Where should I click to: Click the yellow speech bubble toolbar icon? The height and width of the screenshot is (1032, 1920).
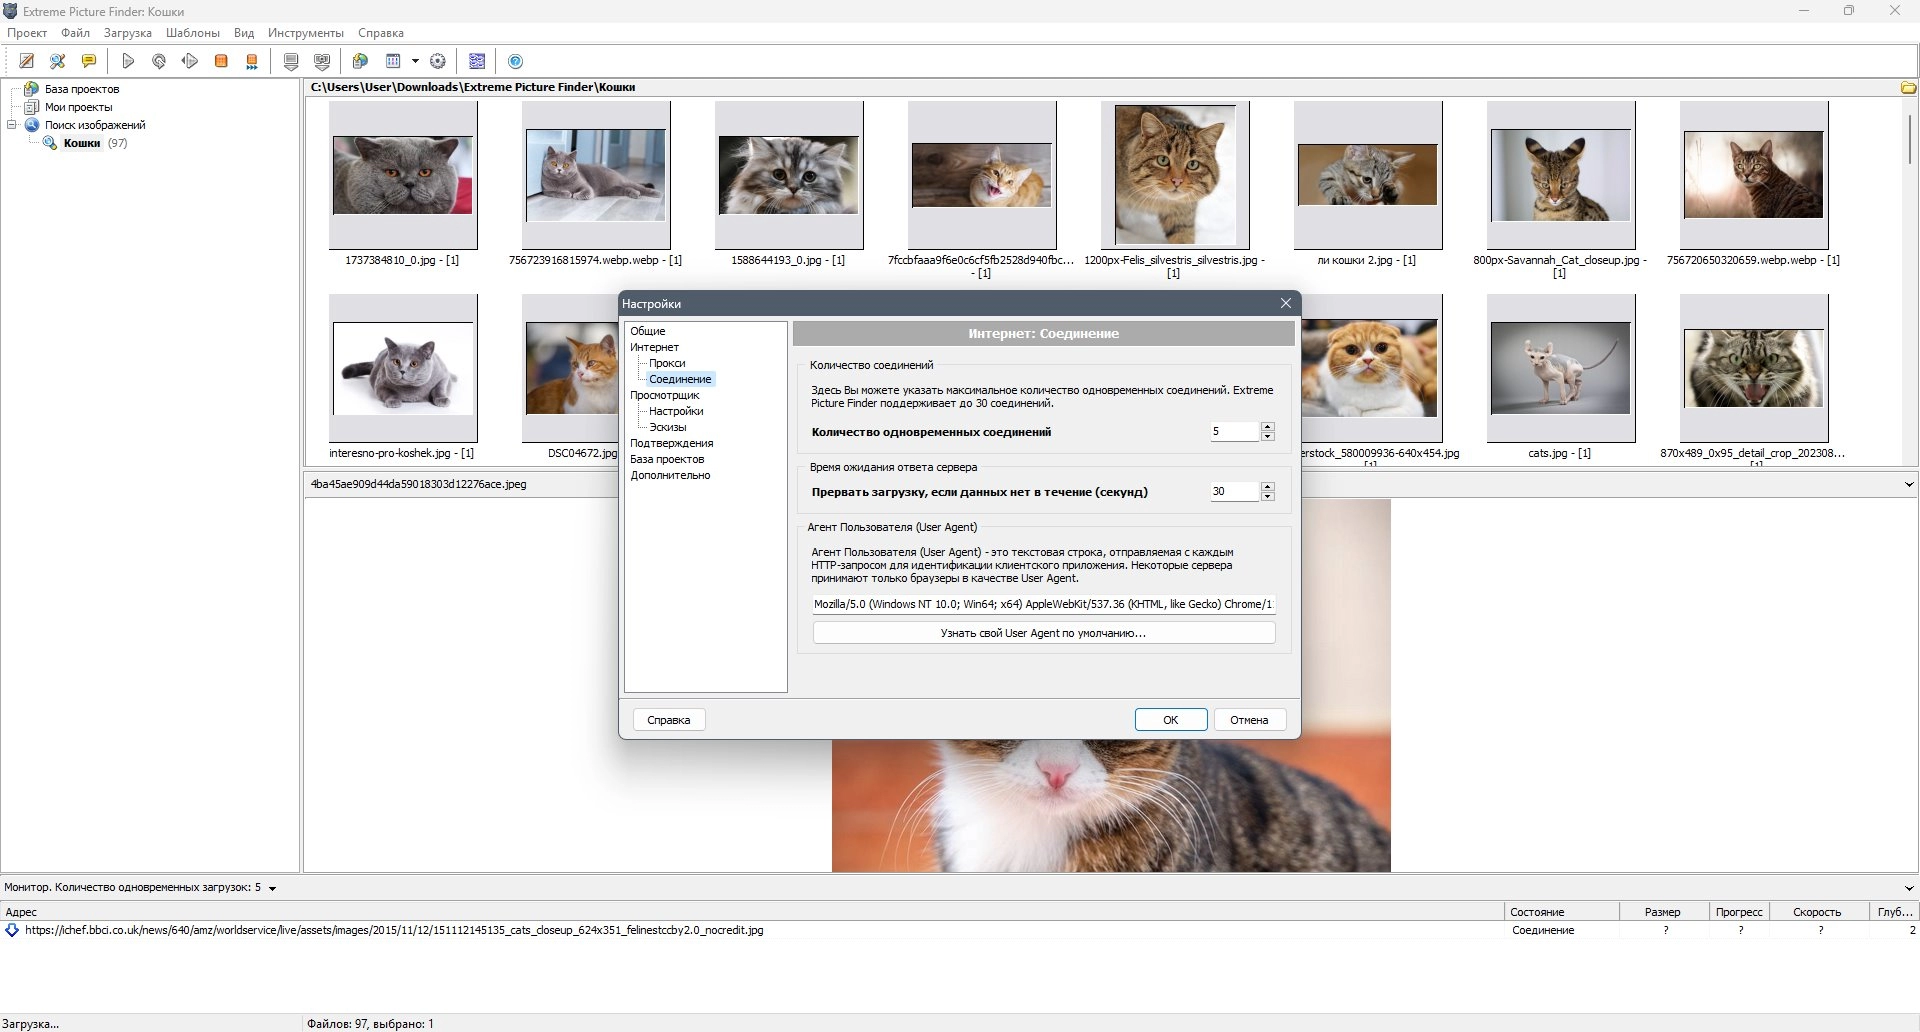tap(89, 61)
